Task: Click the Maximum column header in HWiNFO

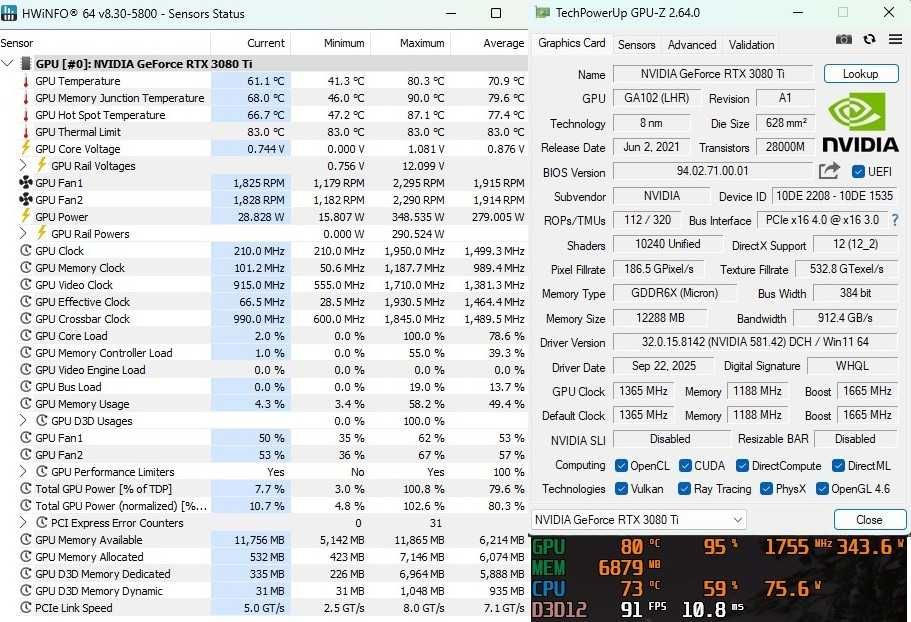Action: [x=411, y=43]
